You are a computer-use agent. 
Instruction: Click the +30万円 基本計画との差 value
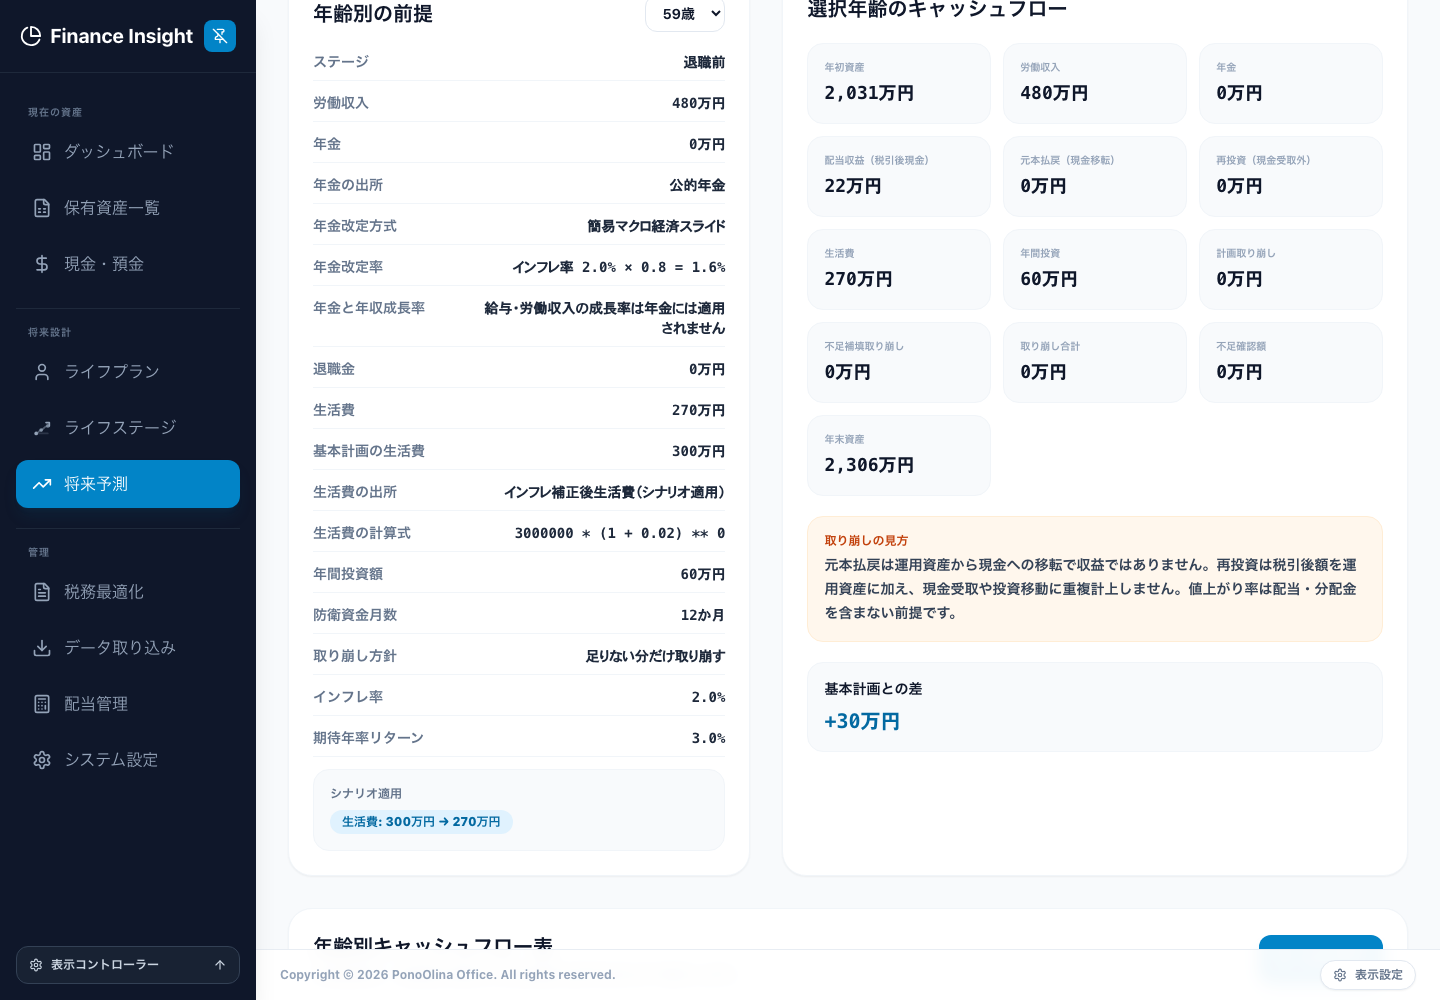[x=862, y=721]
